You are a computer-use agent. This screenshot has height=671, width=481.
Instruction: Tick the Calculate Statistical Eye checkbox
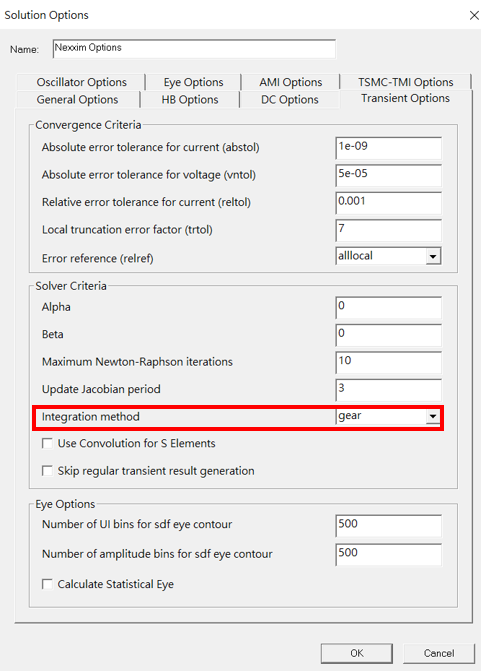pyautogui.click(x=47, y=584)
